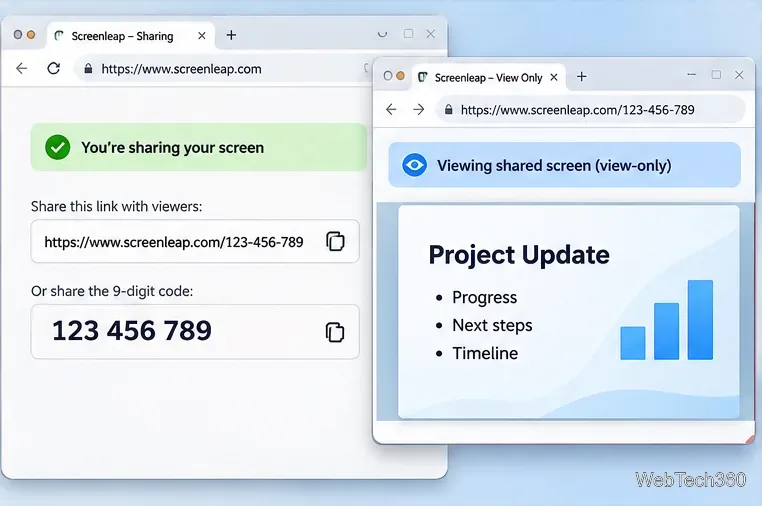Focus the View Only window address bar
The image size is (762, 506).
coord(590,110)
